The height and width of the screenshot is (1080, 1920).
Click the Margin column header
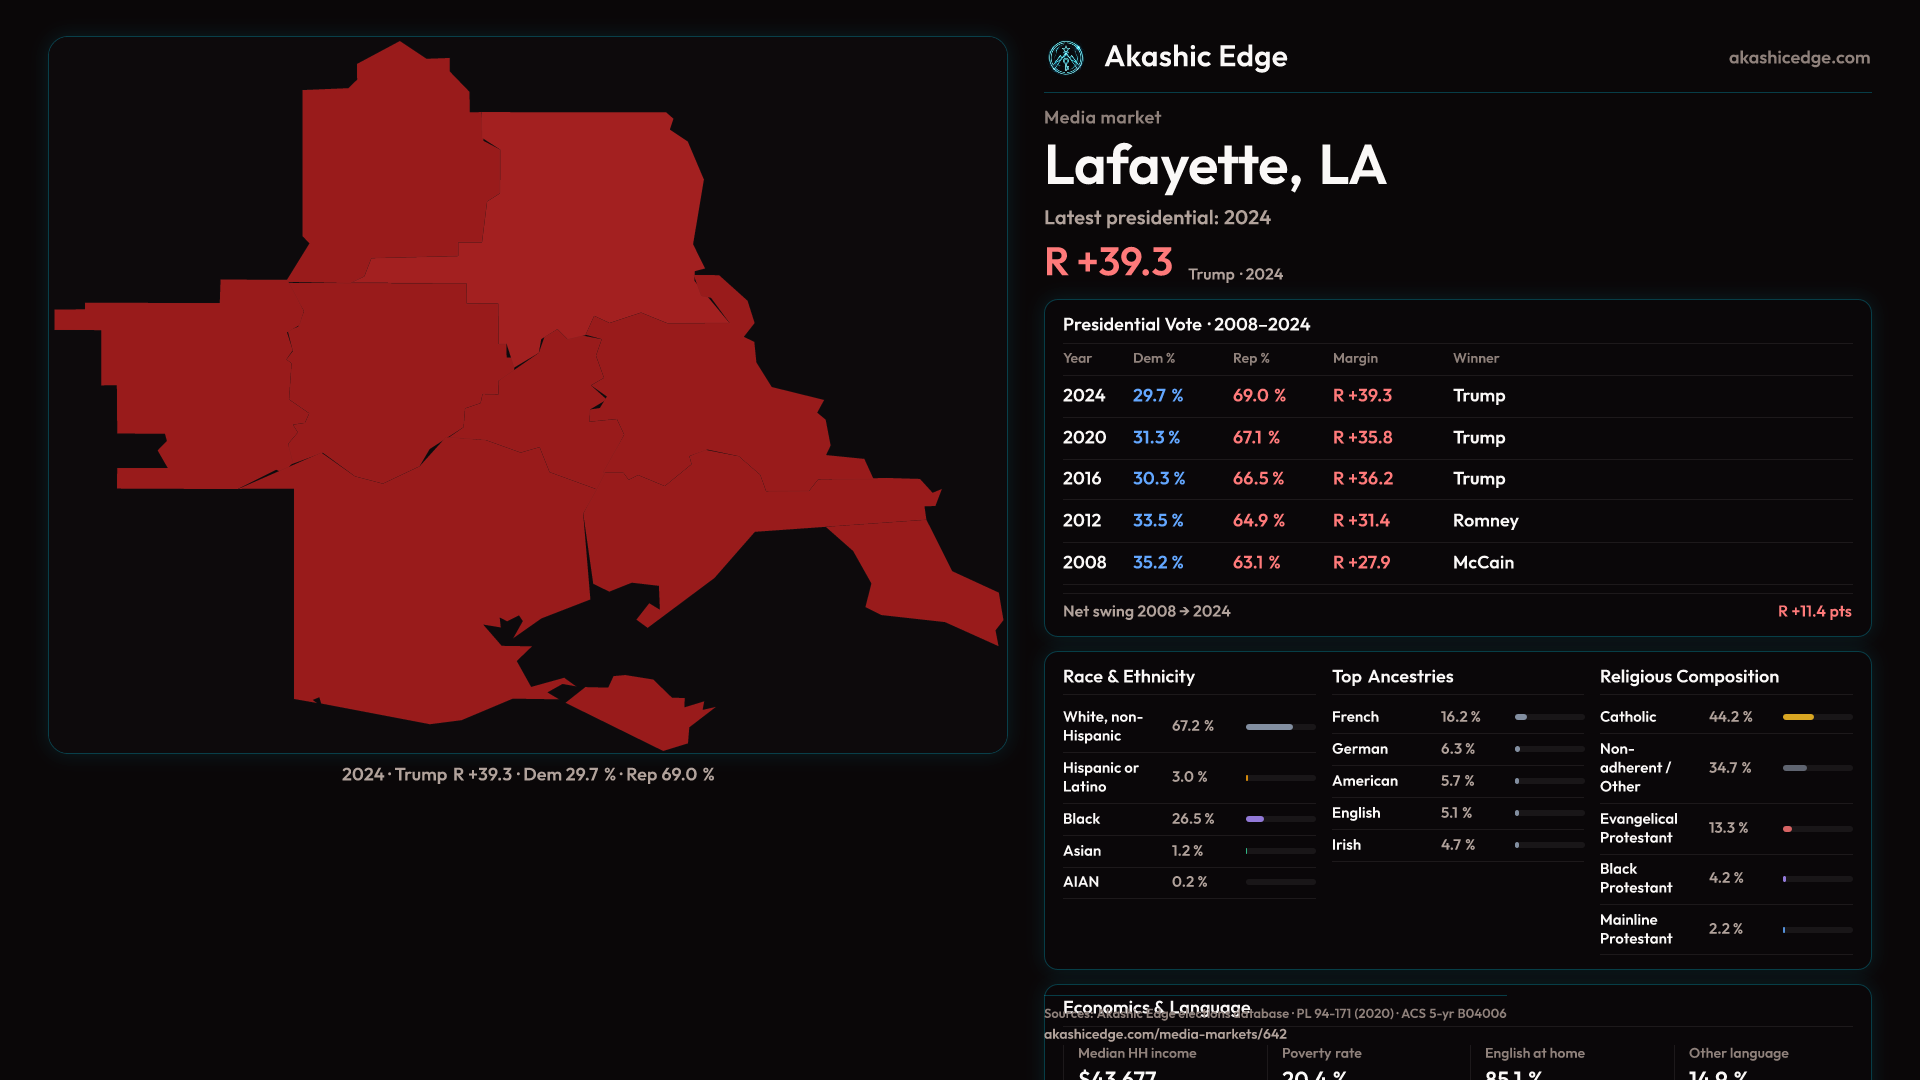1354,358
